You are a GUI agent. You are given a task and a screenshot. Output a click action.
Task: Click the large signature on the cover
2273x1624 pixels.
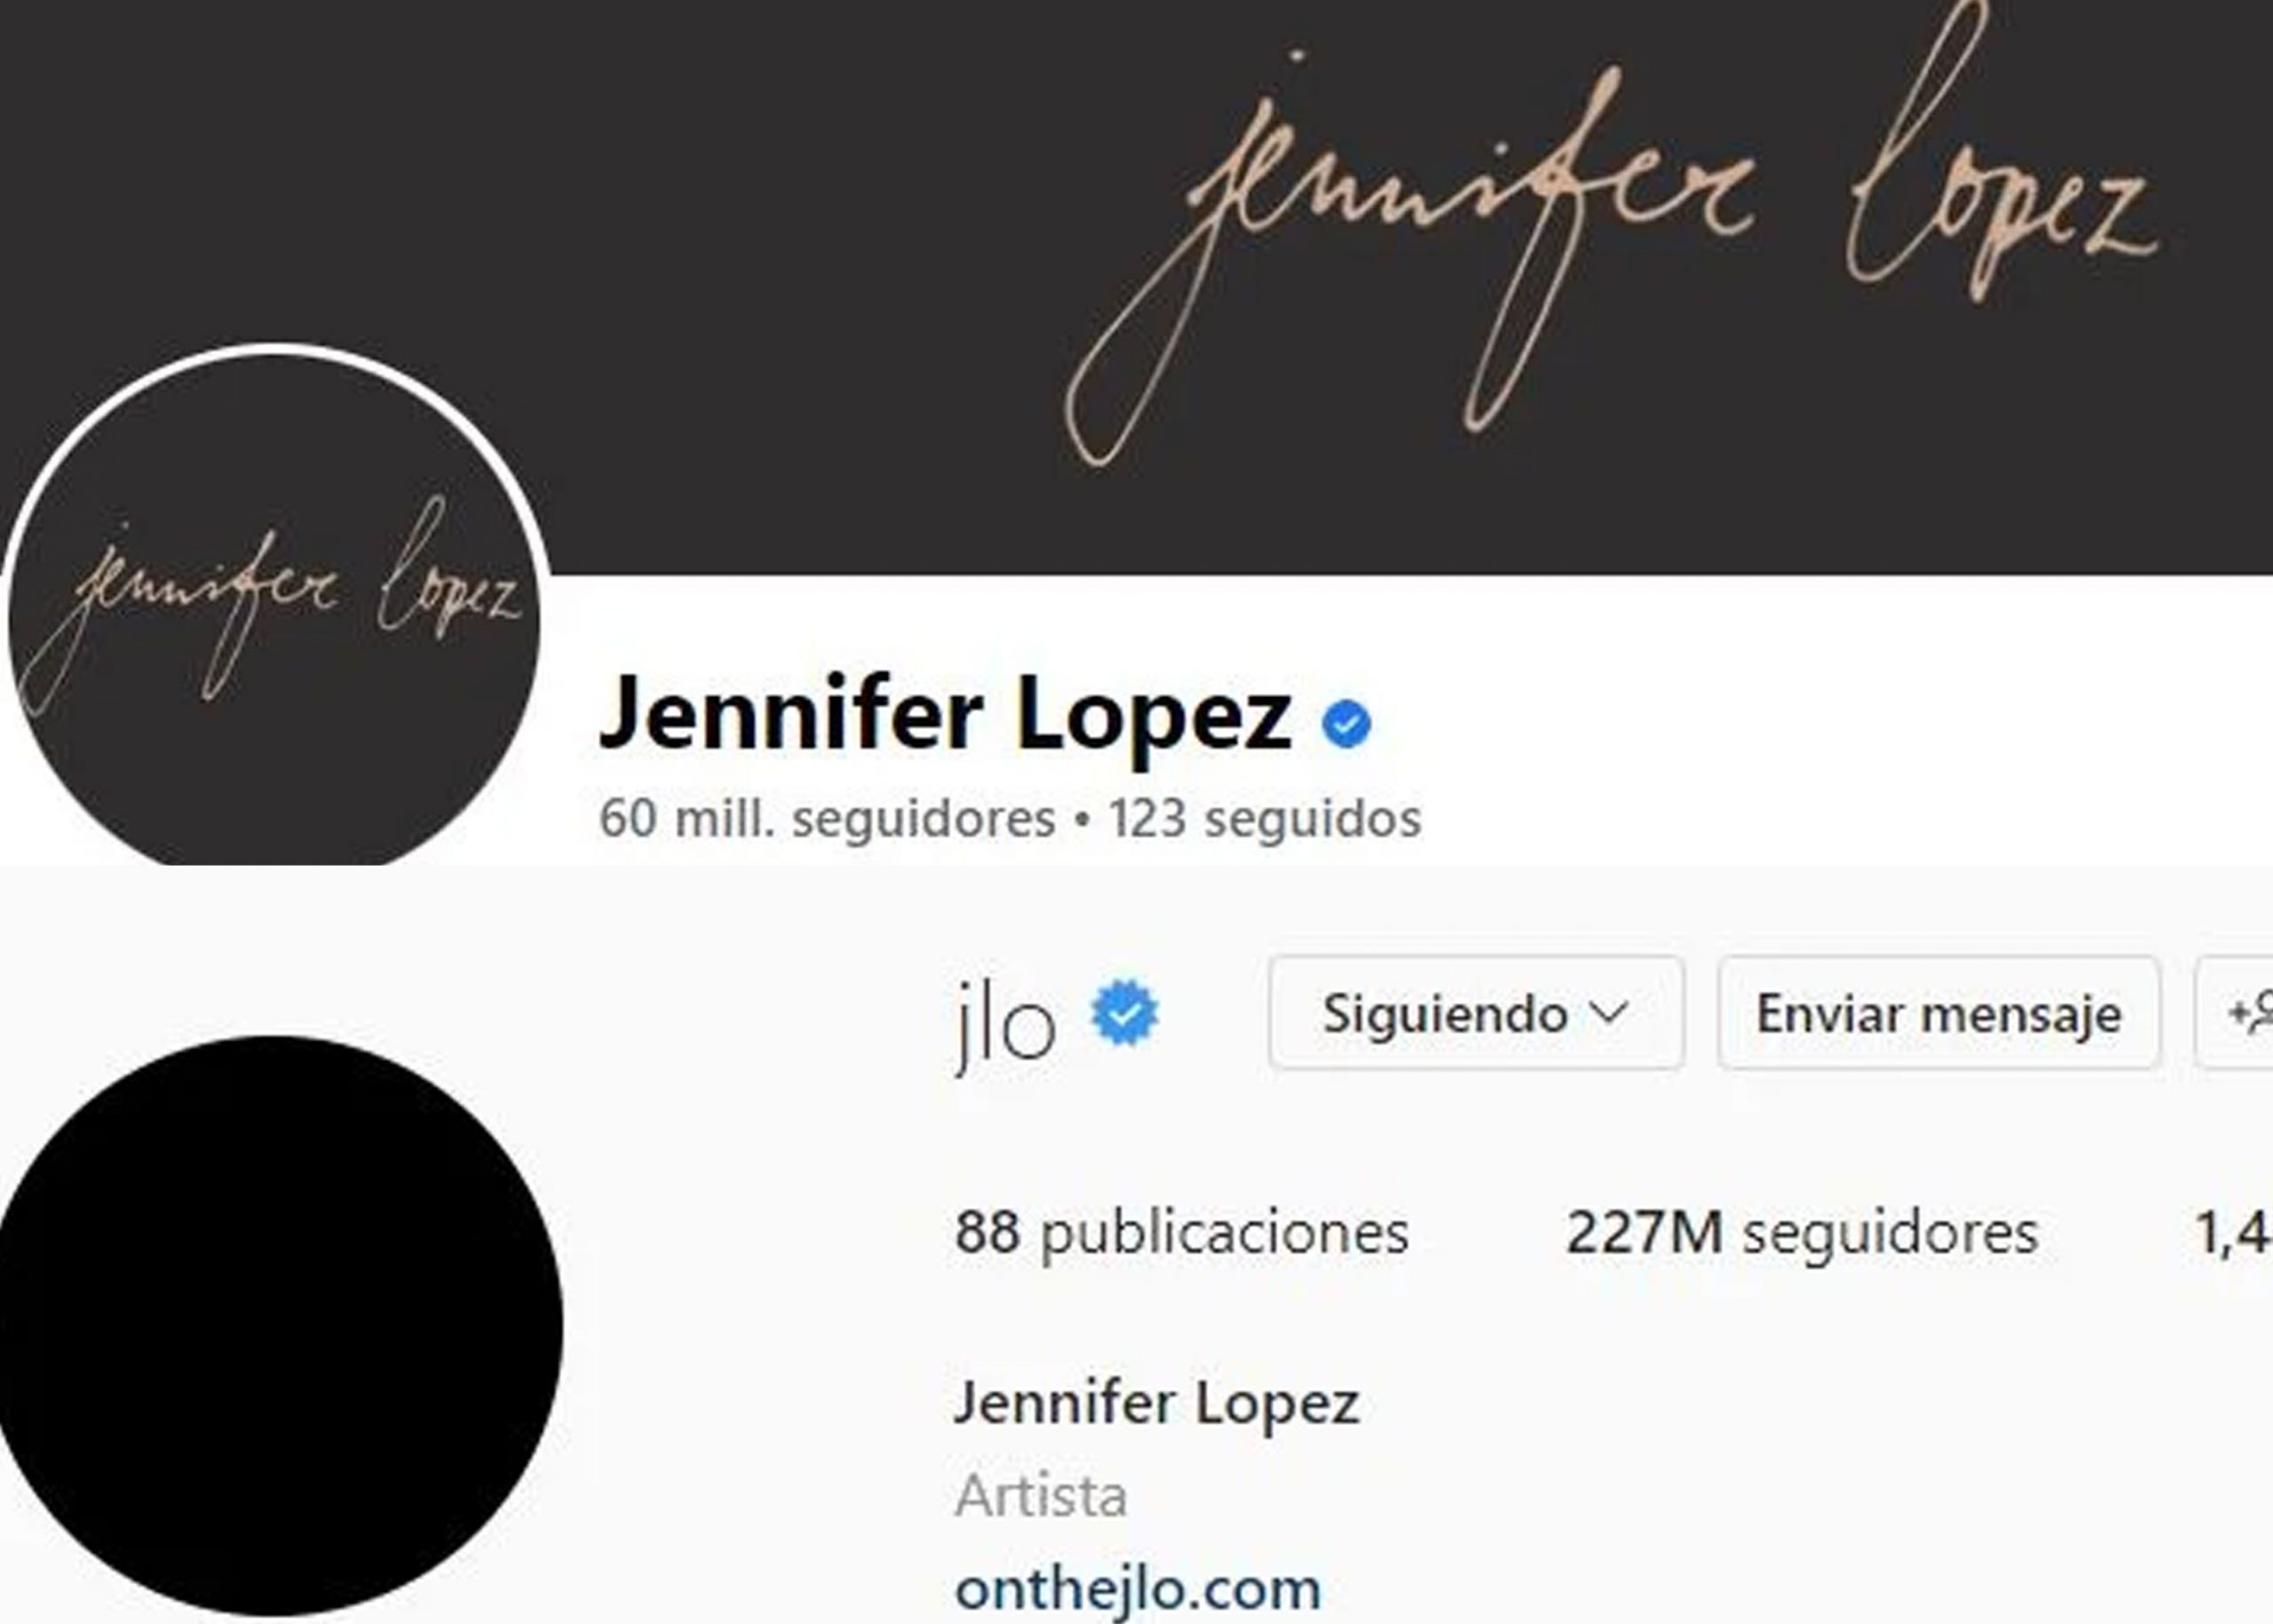(x=1613, y=232)
